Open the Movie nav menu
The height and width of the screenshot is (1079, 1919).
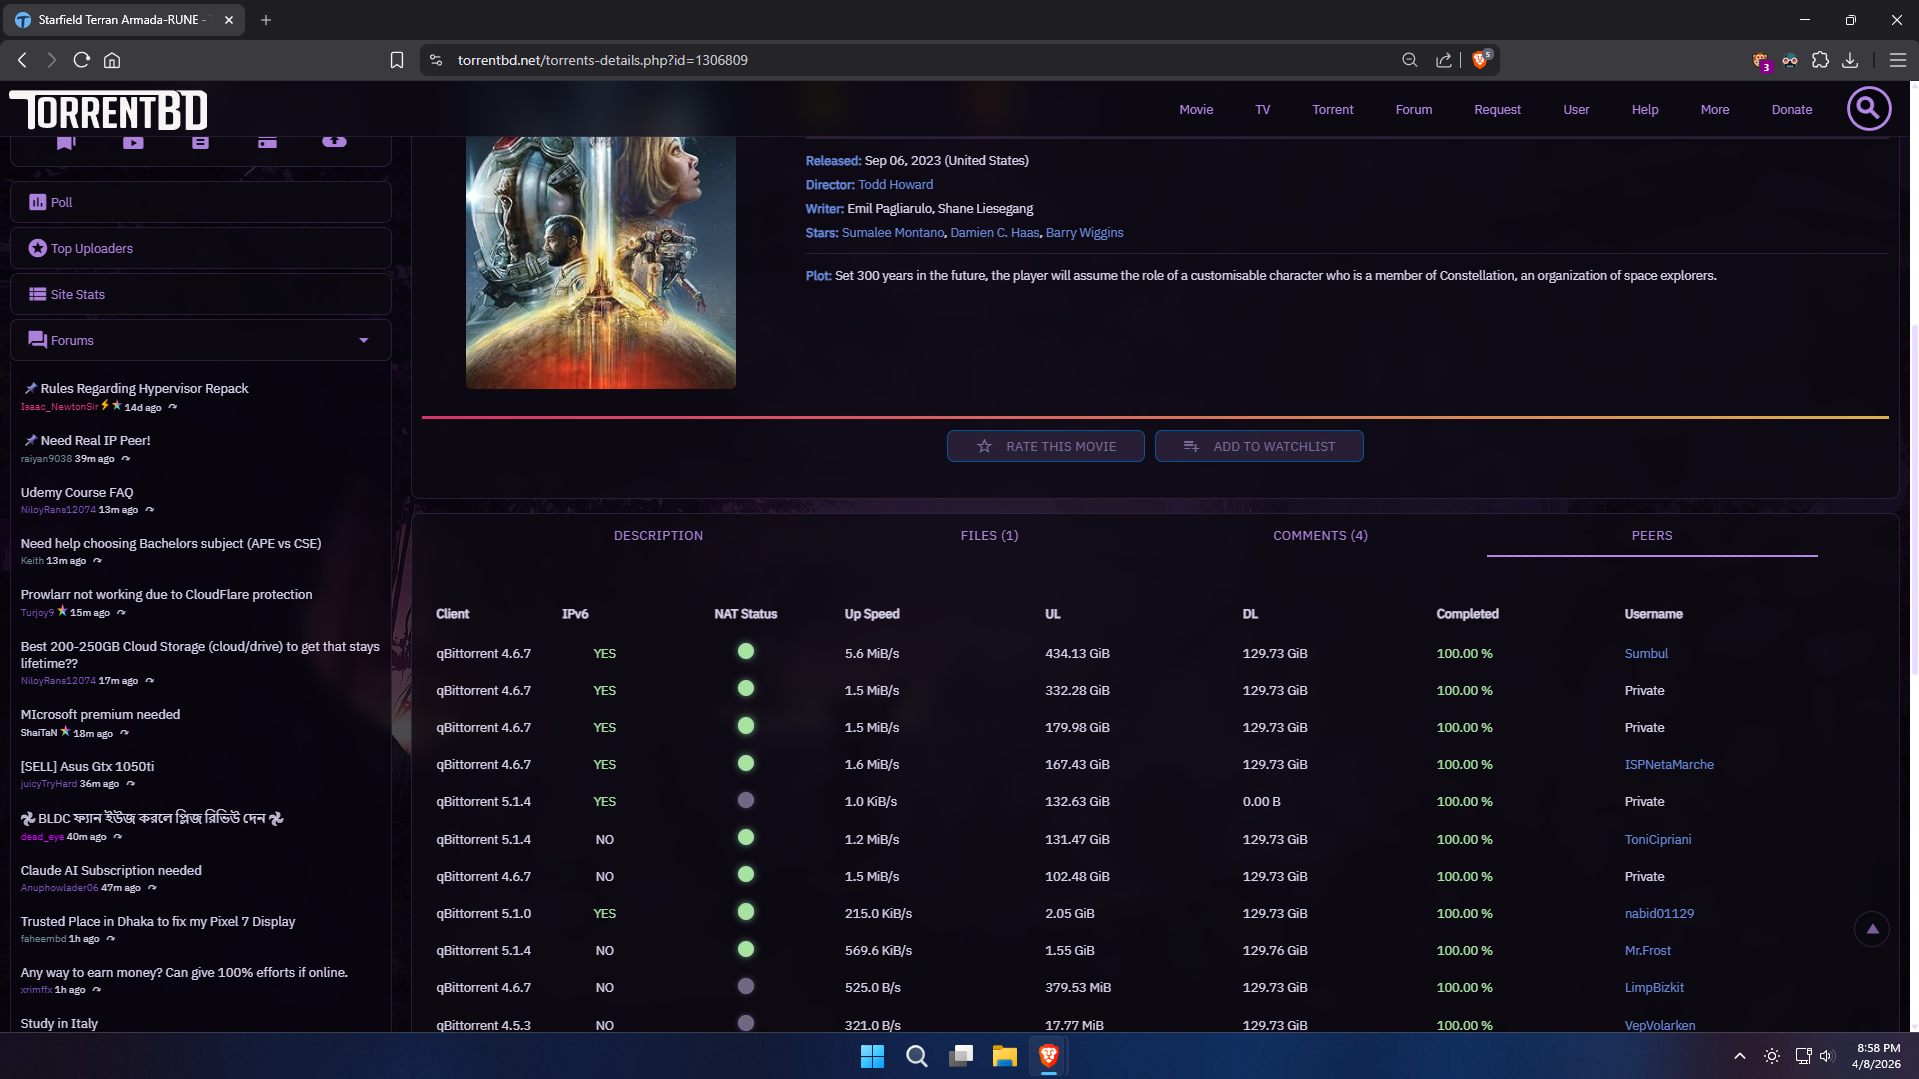[1195, 110]
